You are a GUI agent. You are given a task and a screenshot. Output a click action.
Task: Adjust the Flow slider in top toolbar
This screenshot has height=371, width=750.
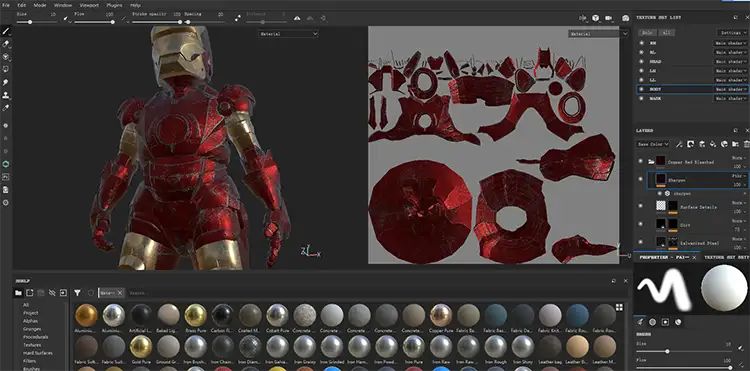95,22
